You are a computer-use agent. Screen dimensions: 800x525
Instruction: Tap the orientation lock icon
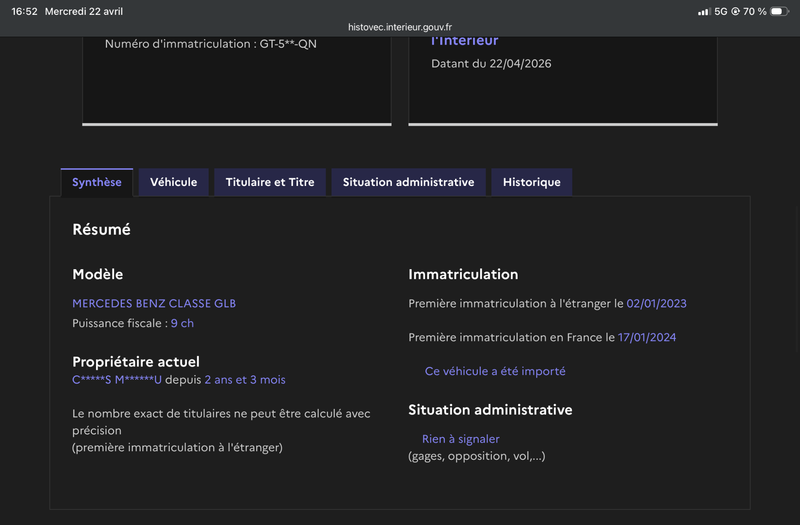pos(735,11)
